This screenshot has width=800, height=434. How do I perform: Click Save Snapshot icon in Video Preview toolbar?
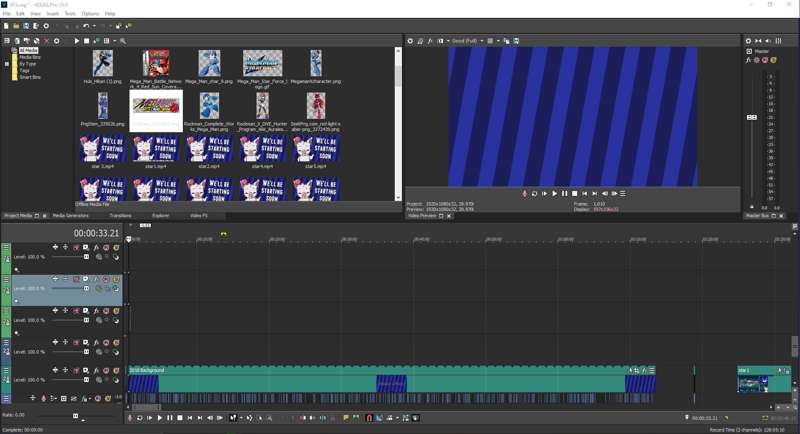point(516,41)
